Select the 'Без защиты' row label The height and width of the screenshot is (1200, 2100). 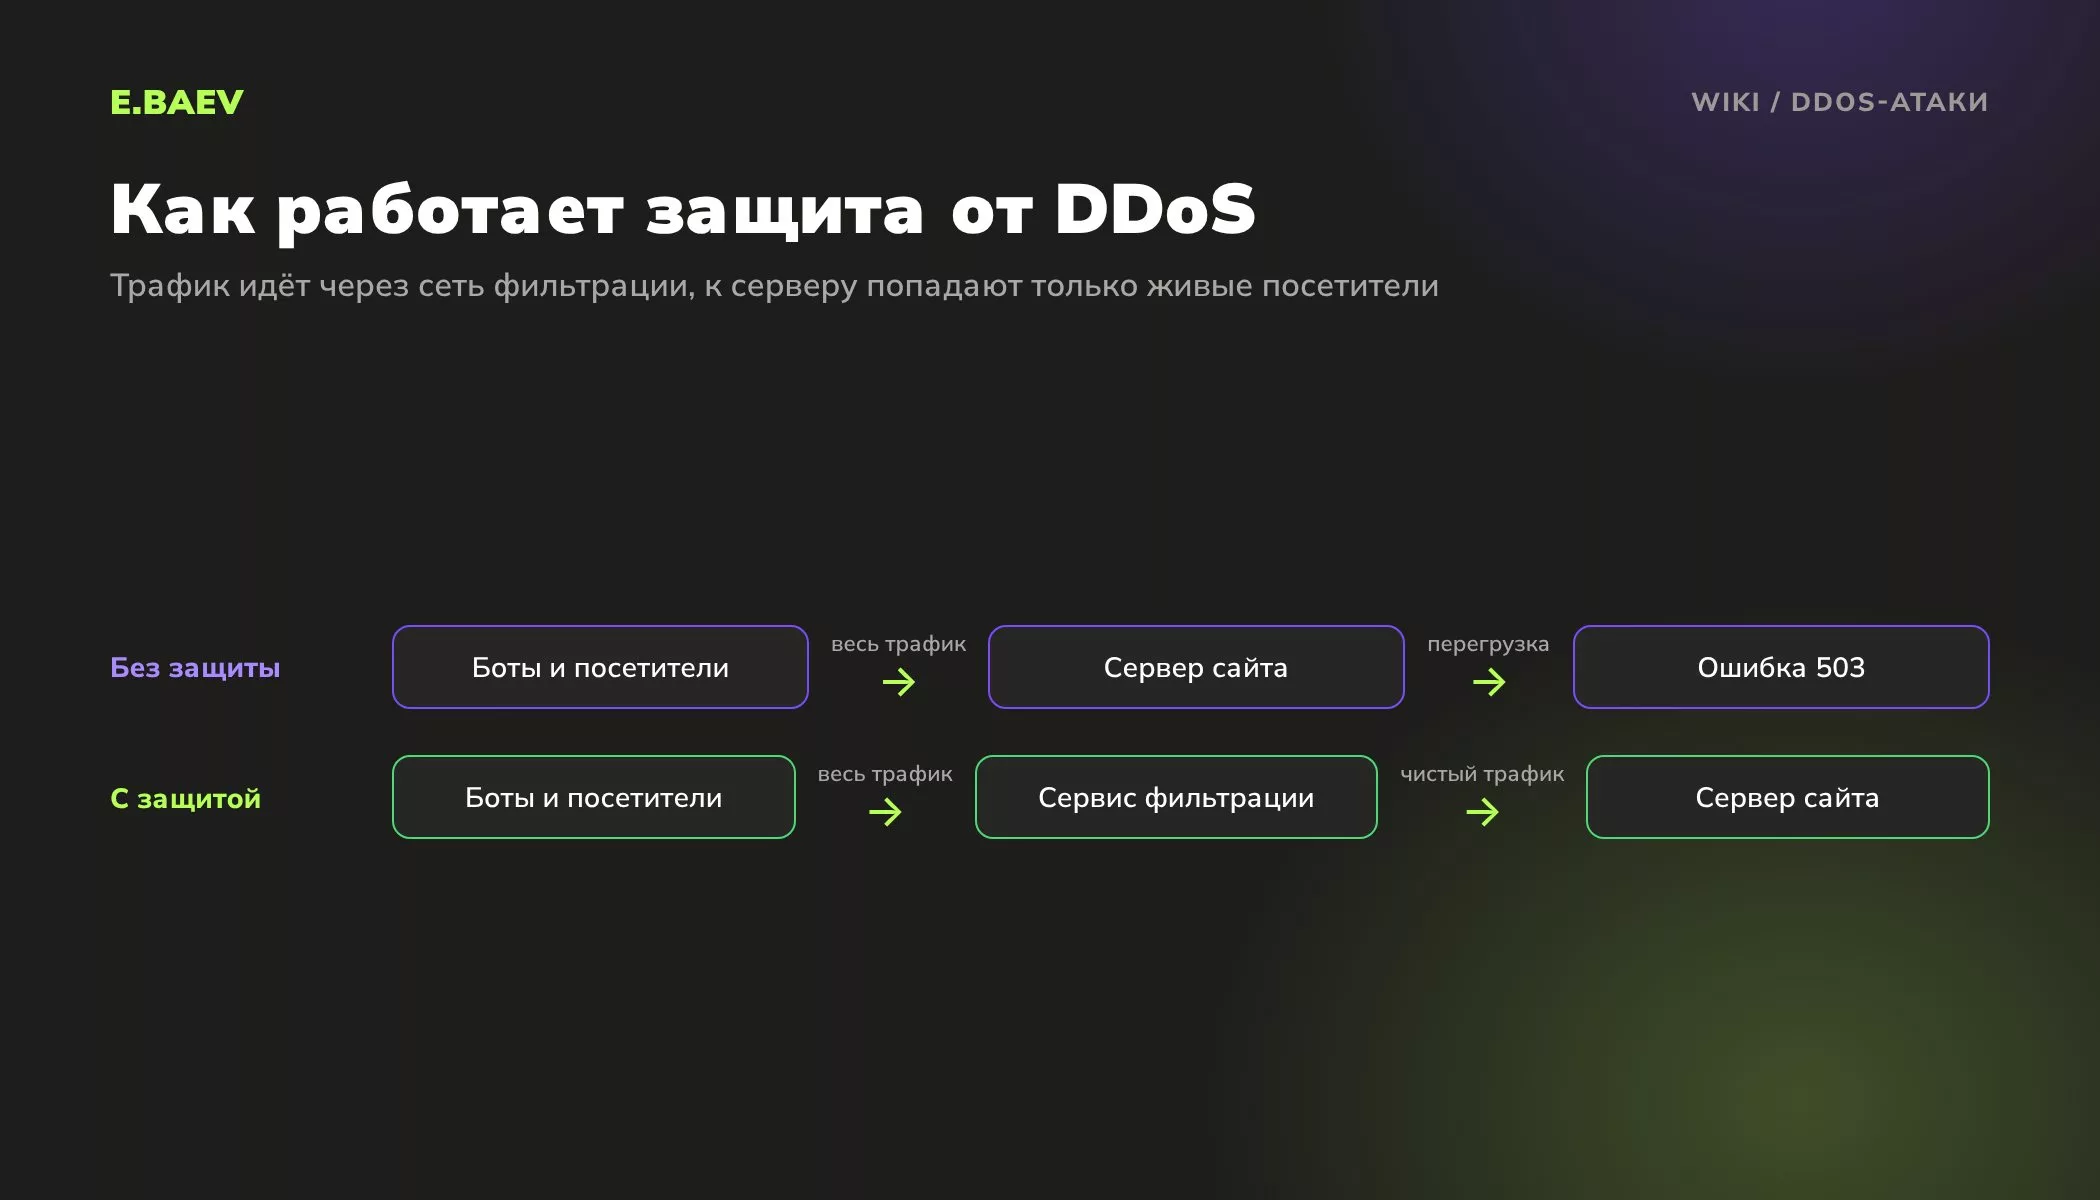pos(195,668)
